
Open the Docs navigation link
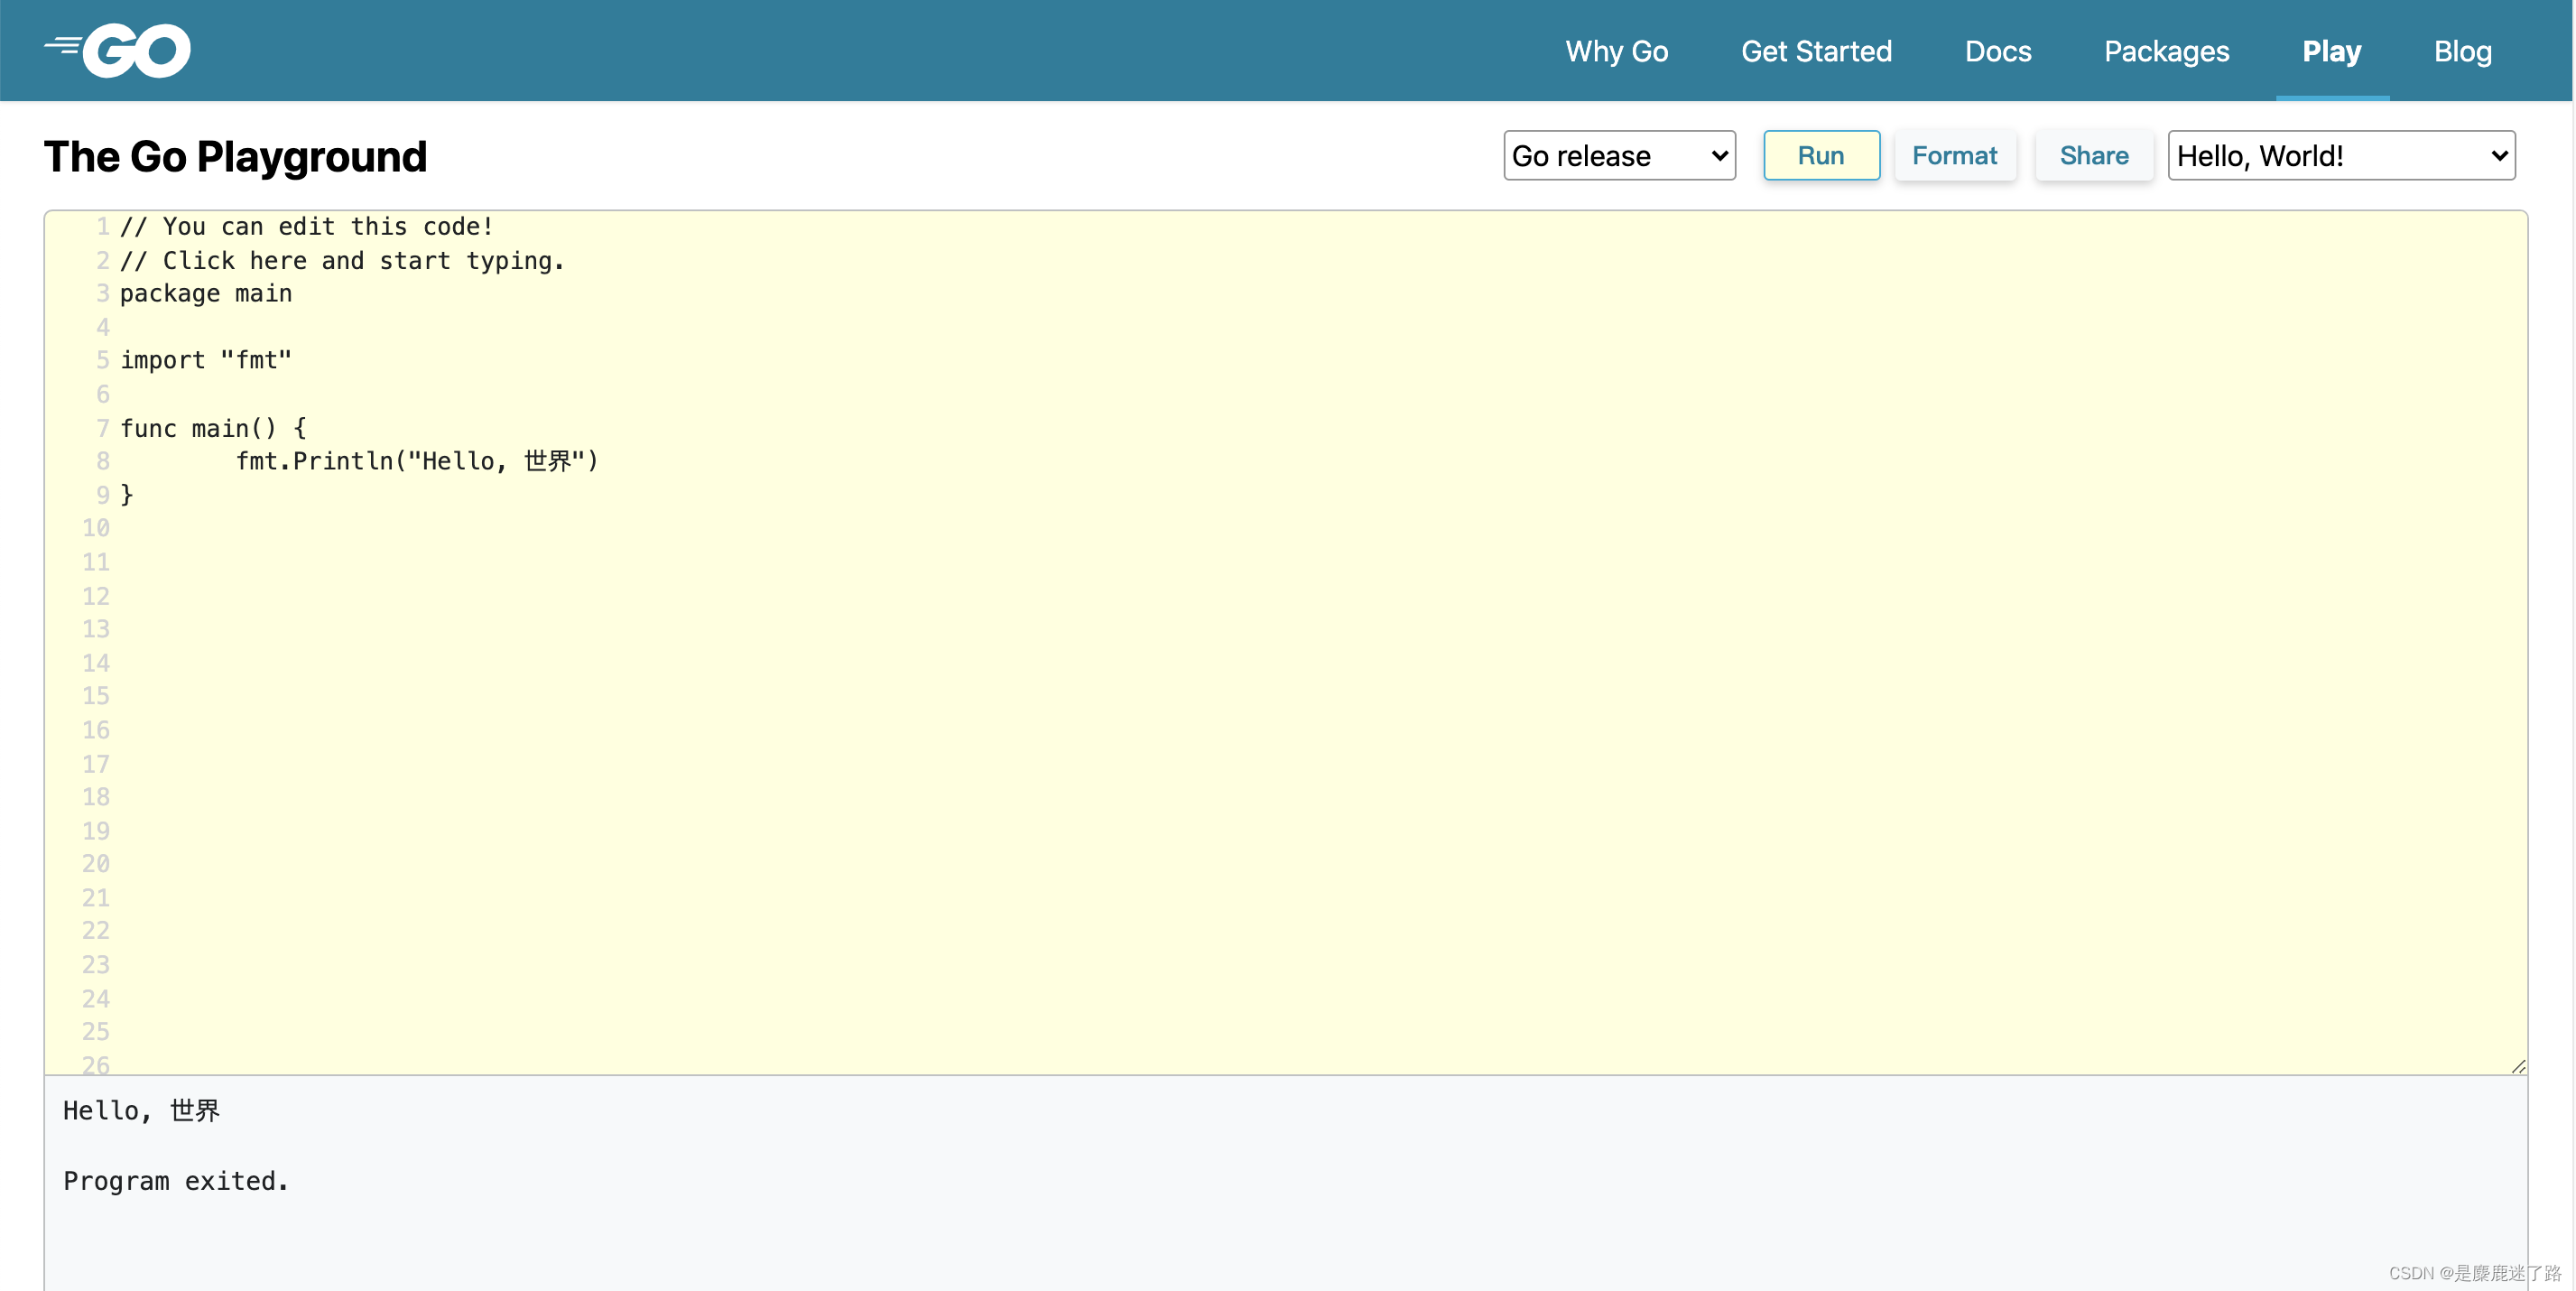tap(1997, 51)
